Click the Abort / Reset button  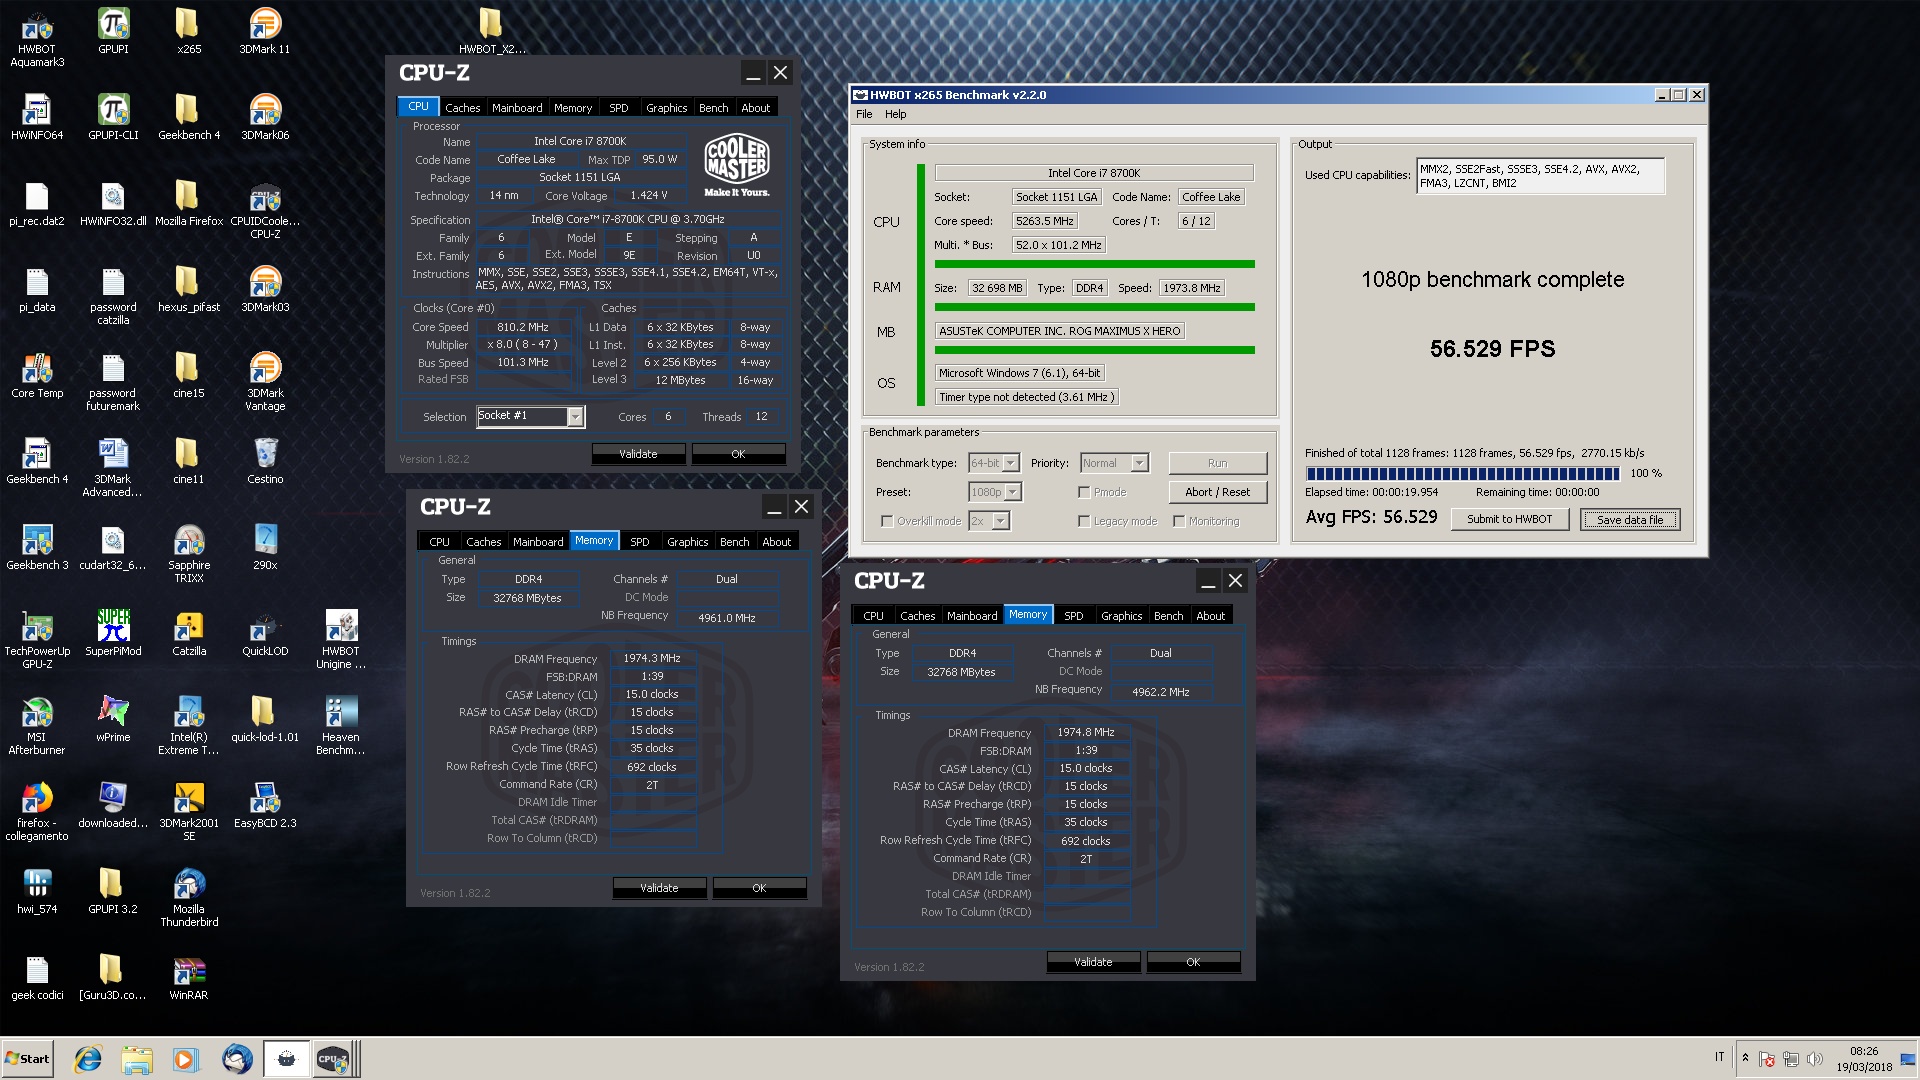pos(1217,492)
